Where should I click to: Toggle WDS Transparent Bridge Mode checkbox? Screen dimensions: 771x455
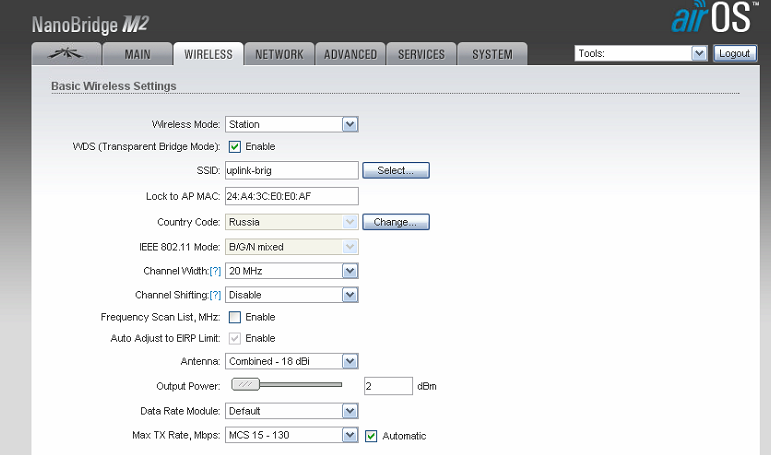tap(235, 147)
